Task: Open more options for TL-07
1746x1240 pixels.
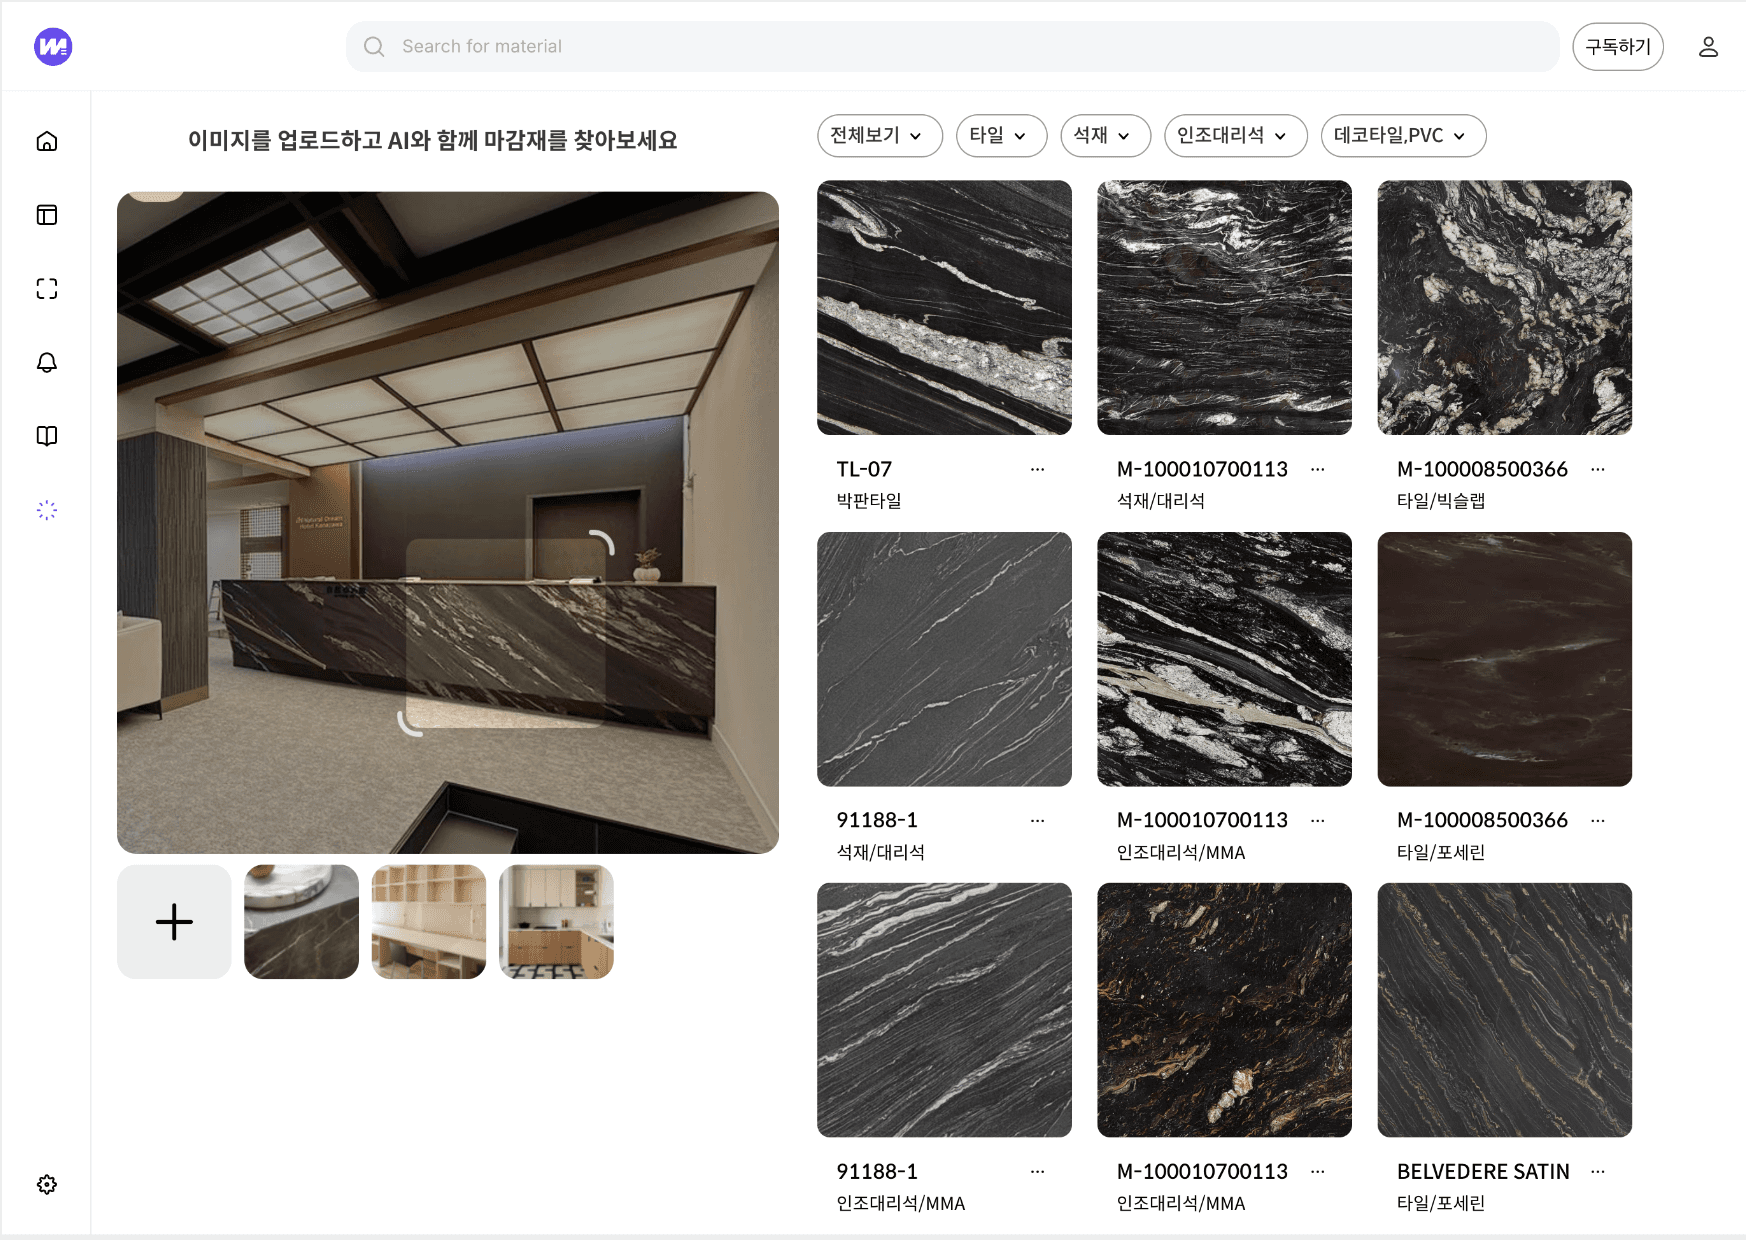Action: pyautogui.click(x=1037, y=469)
